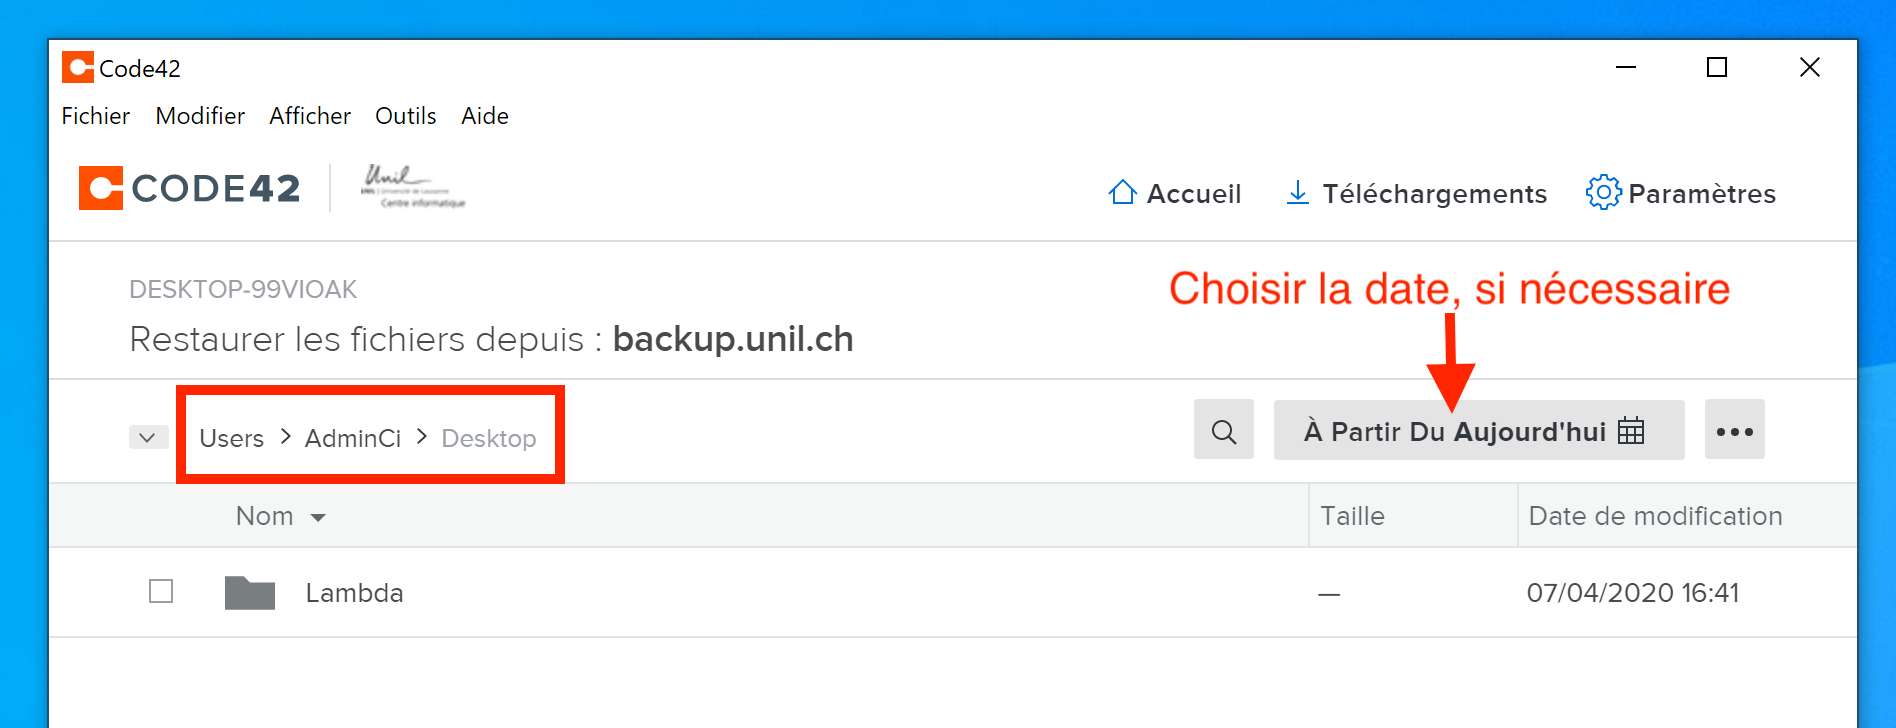Go to AdminCi breadcrumb folder

click(352, 438)
